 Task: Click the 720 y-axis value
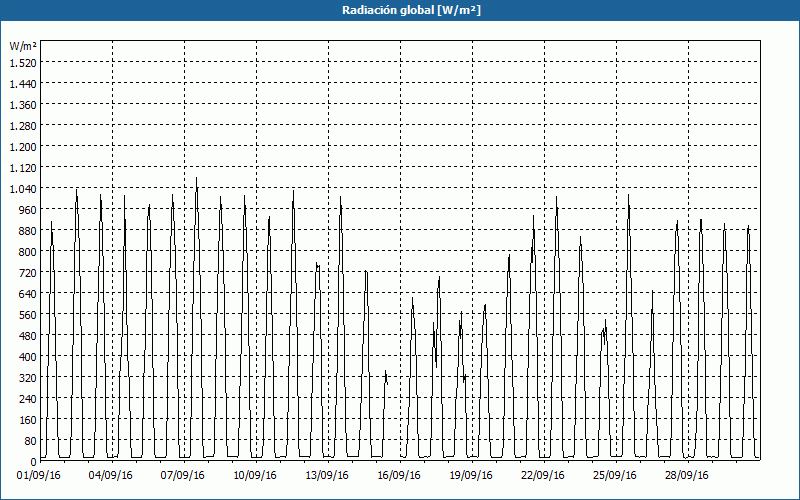pos(28,272)
